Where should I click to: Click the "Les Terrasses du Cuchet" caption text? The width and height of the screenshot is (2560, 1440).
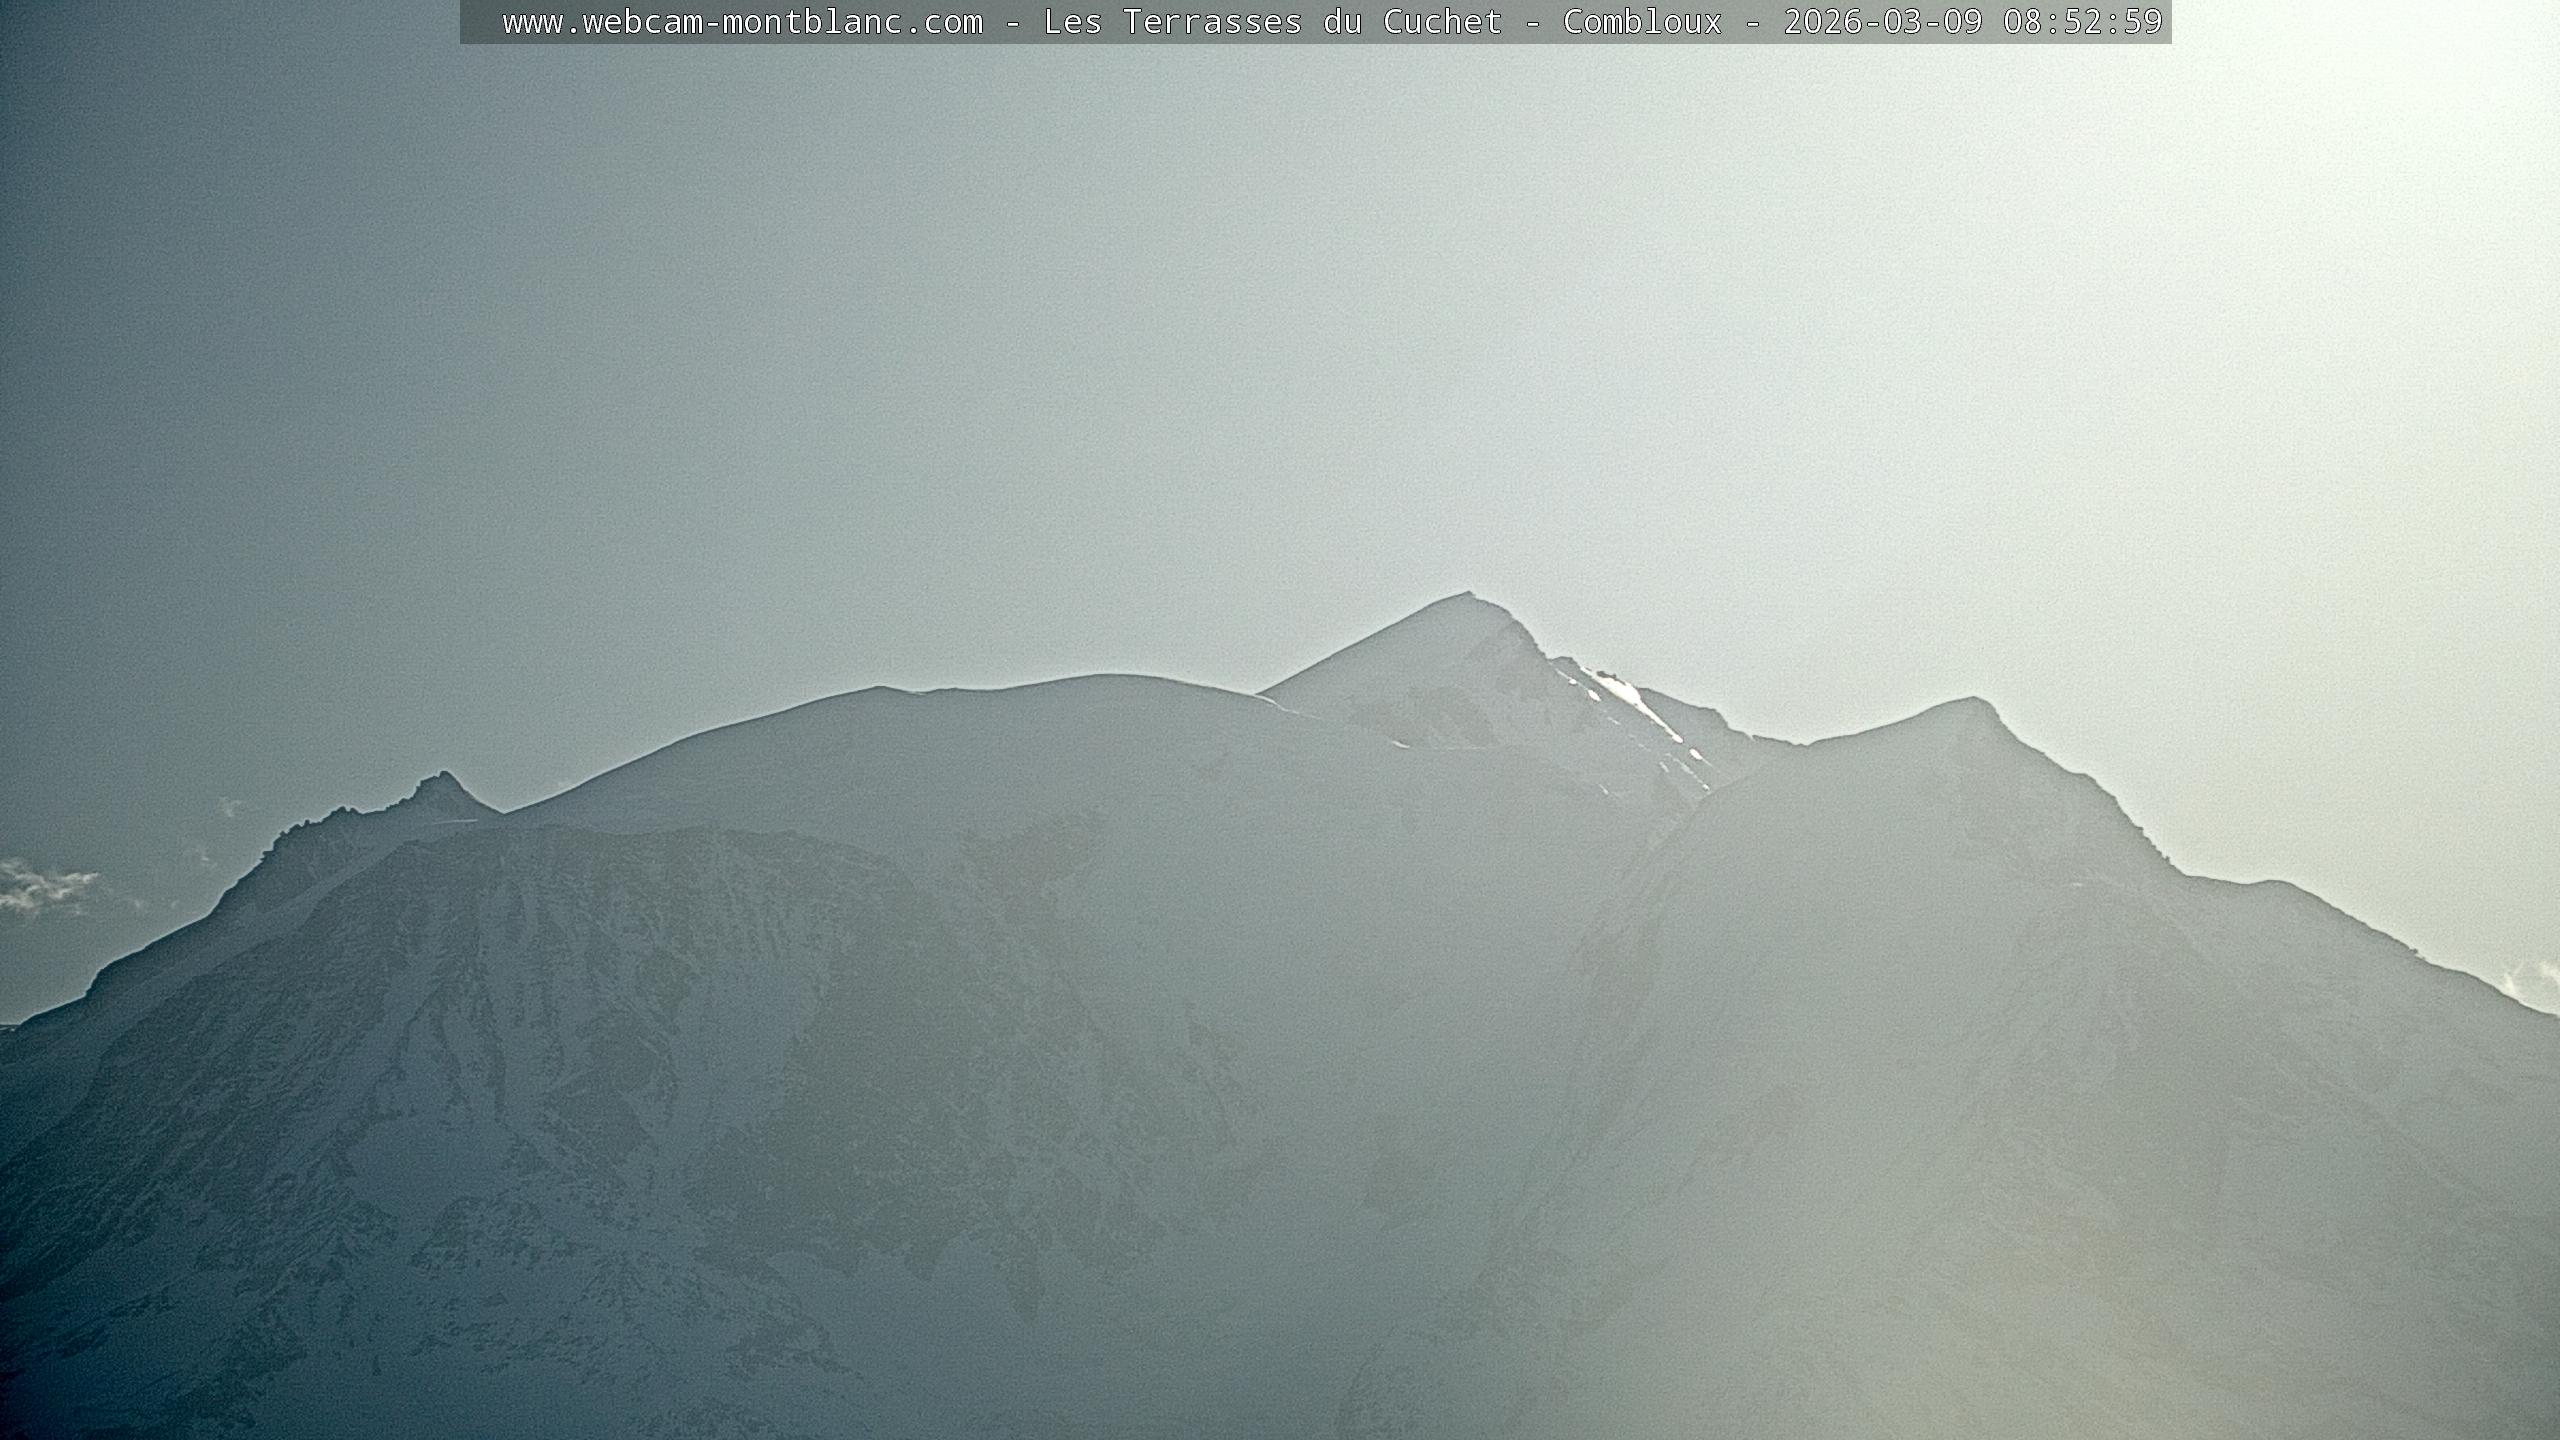(x=1272, y=22)
